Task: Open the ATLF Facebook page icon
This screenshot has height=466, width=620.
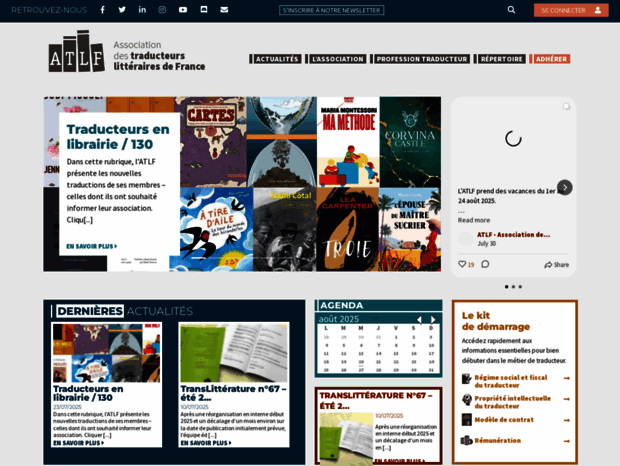Action: (x=102, y=10)
